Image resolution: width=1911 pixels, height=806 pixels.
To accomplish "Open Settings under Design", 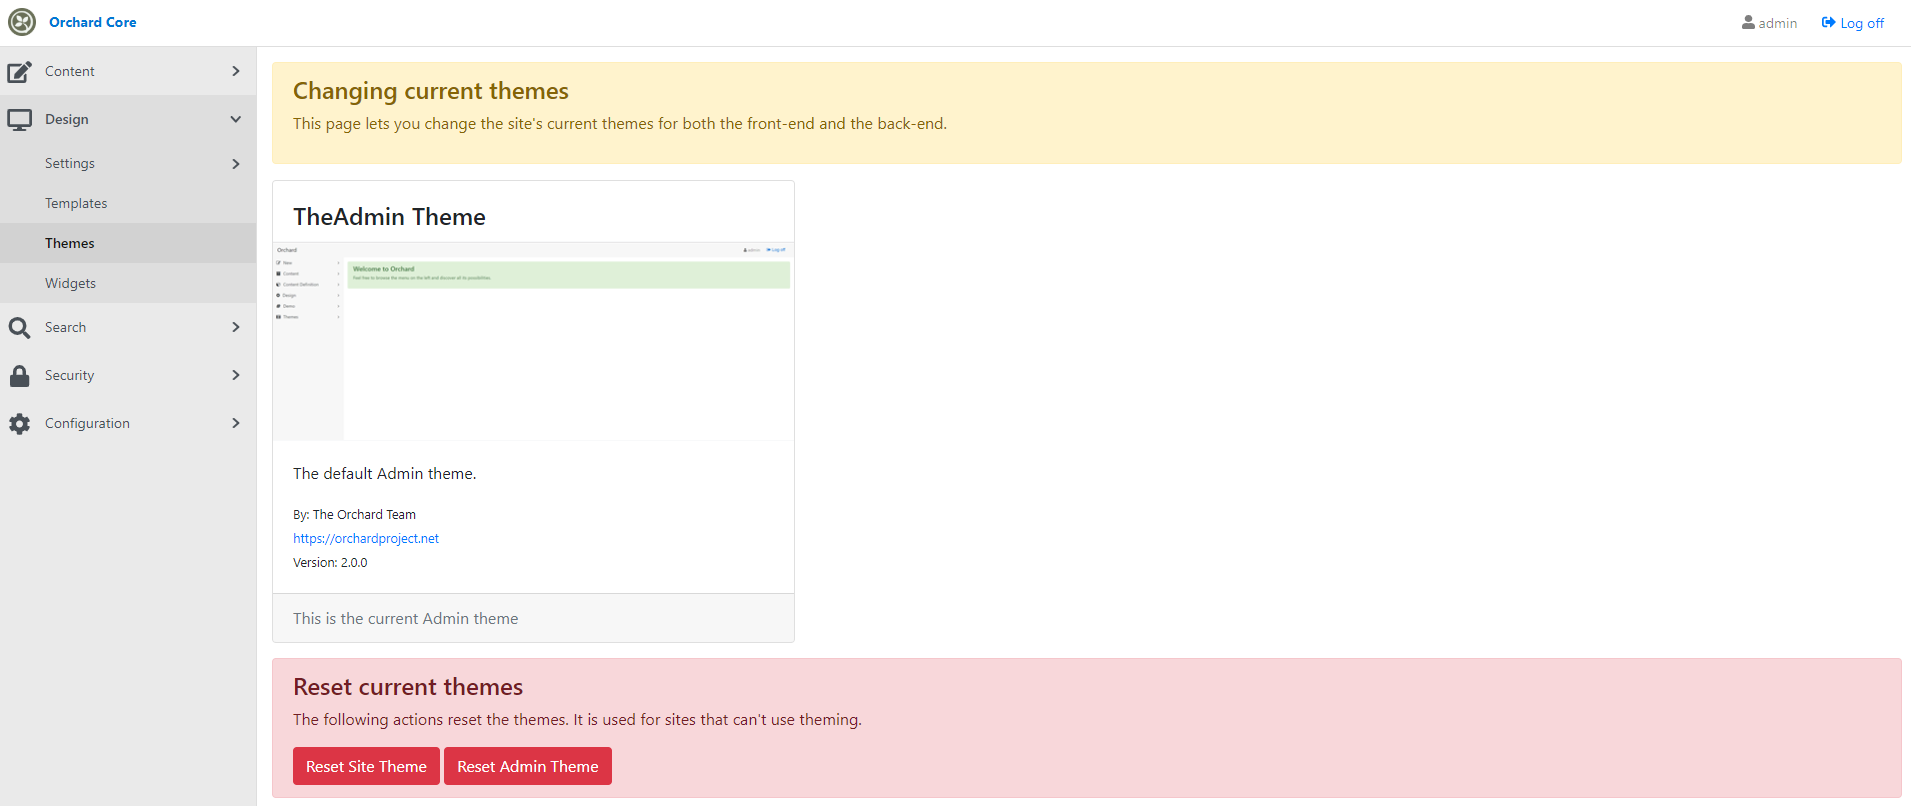I will 128,163.
